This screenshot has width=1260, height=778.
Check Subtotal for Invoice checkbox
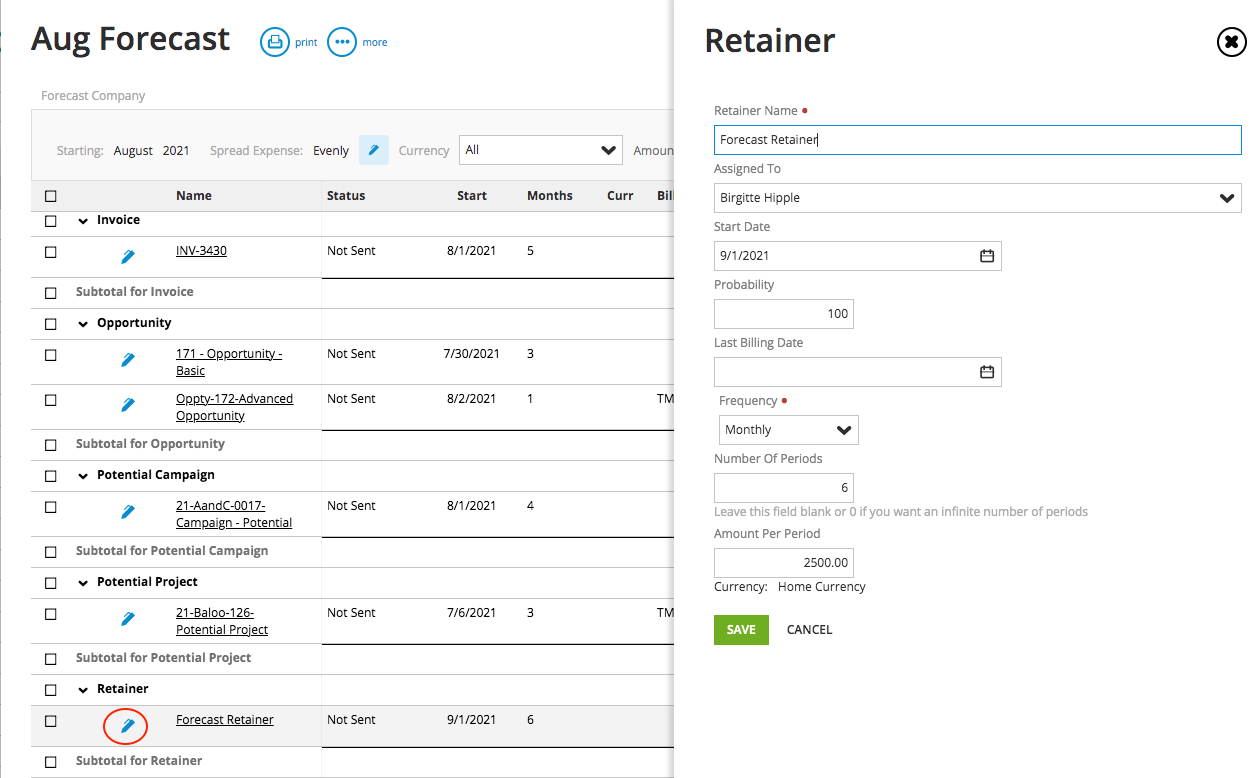[x=51, y=293]
